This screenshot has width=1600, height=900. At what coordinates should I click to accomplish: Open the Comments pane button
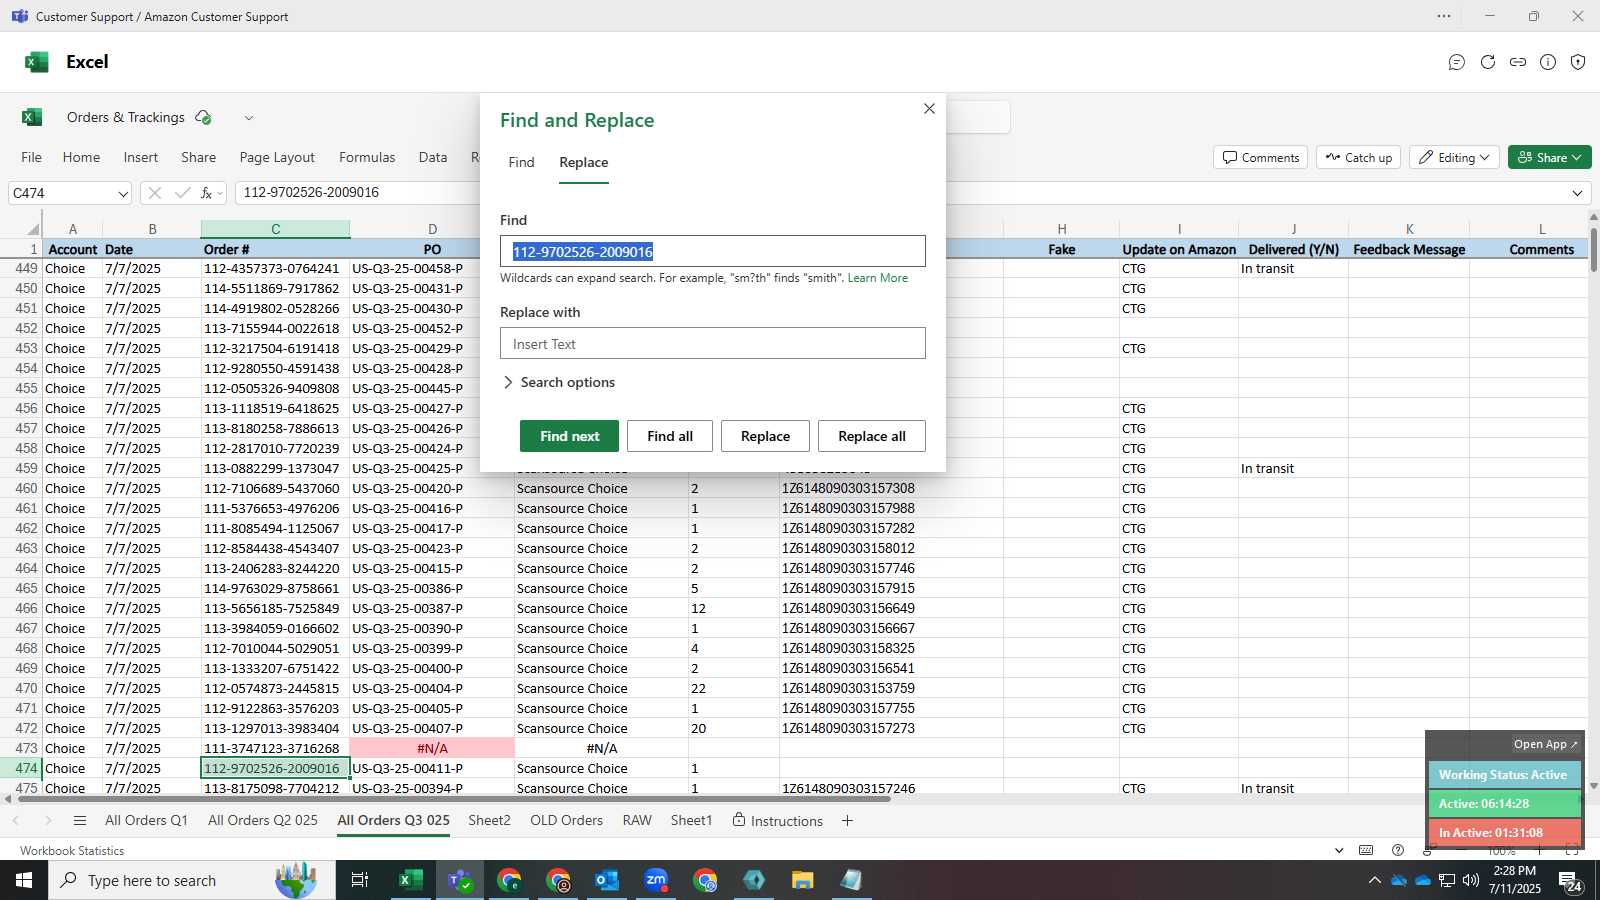tap(1261, 157)
